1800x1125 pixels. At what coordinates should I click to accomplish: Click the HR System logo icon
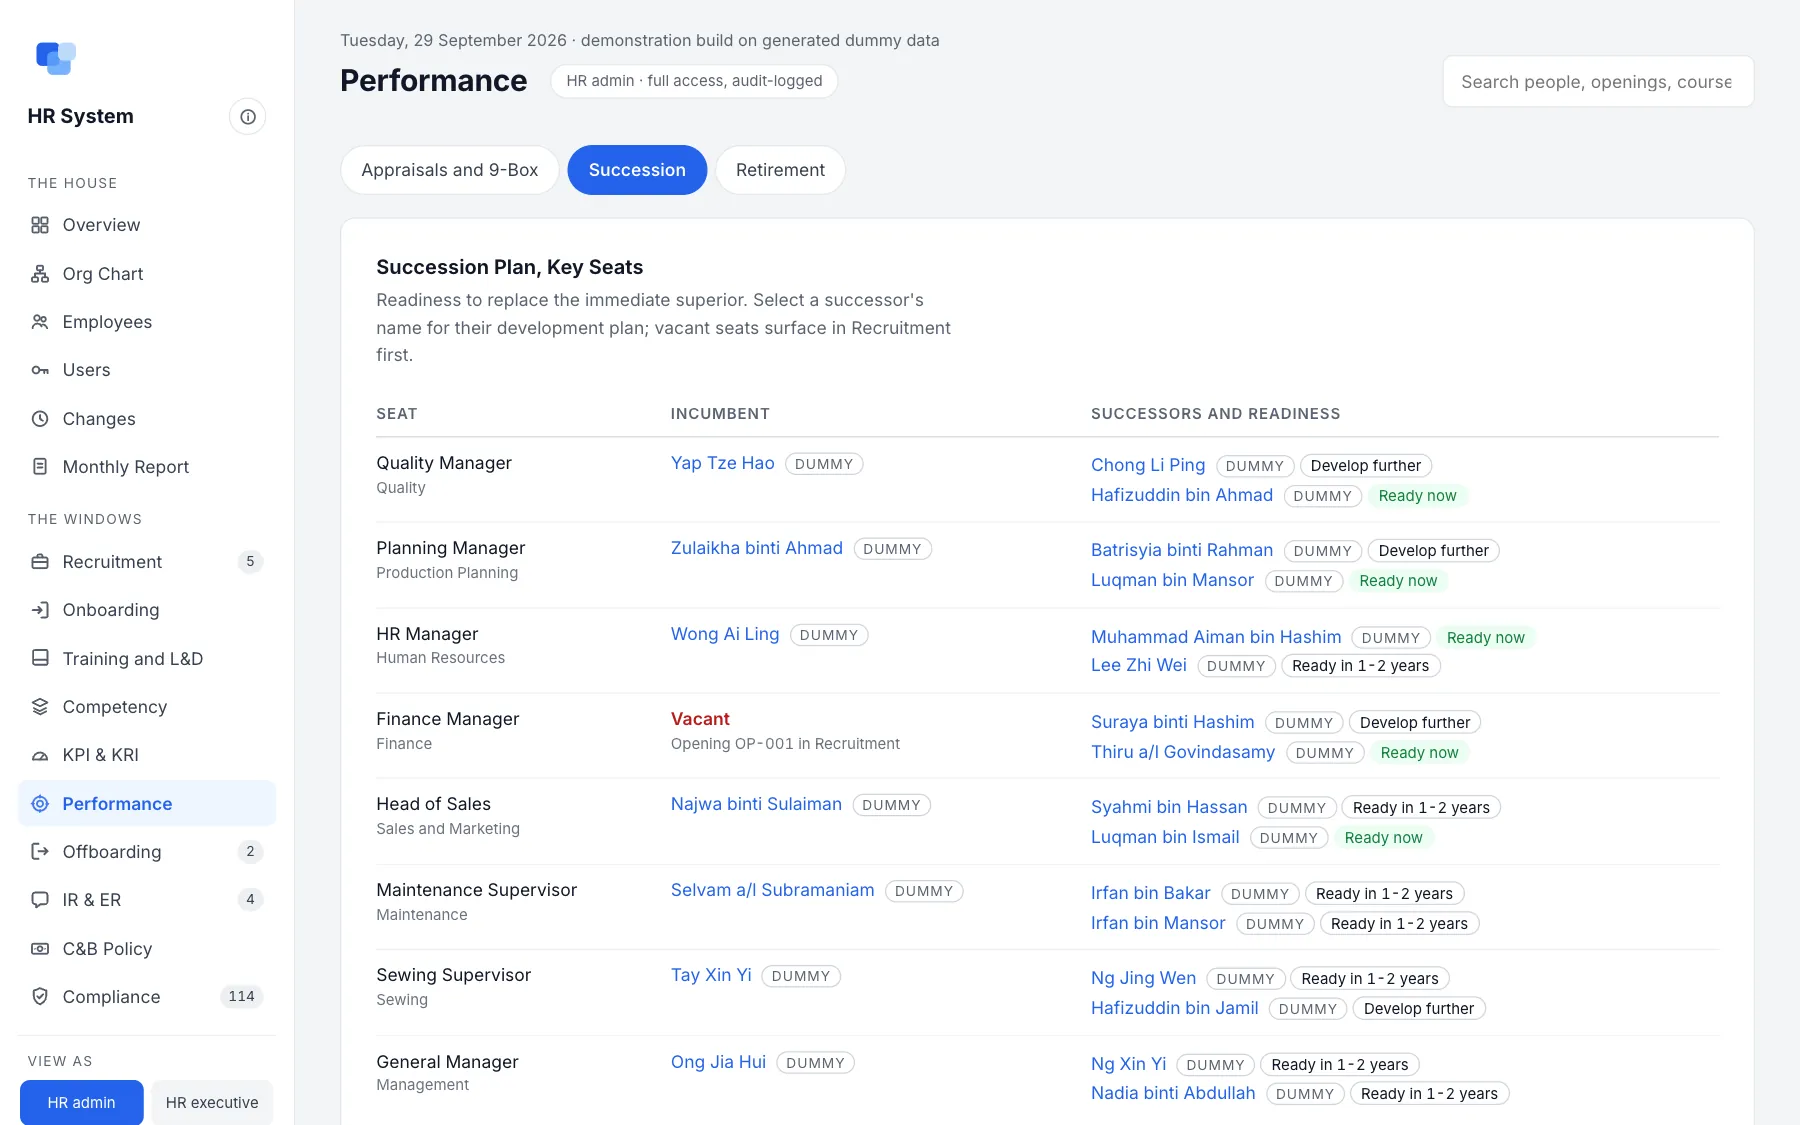pos(56,58)
